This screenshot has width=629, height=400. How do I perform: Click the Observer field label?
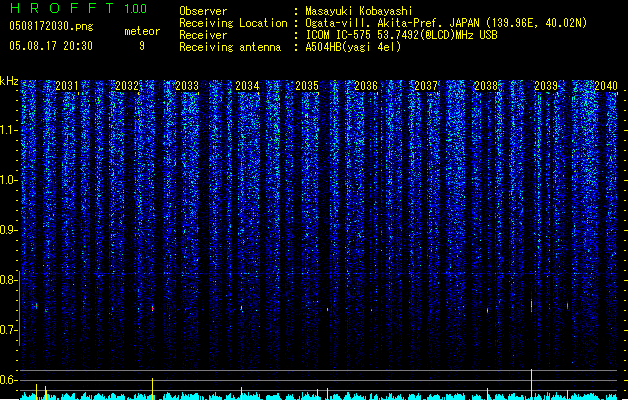click(203, 11)
